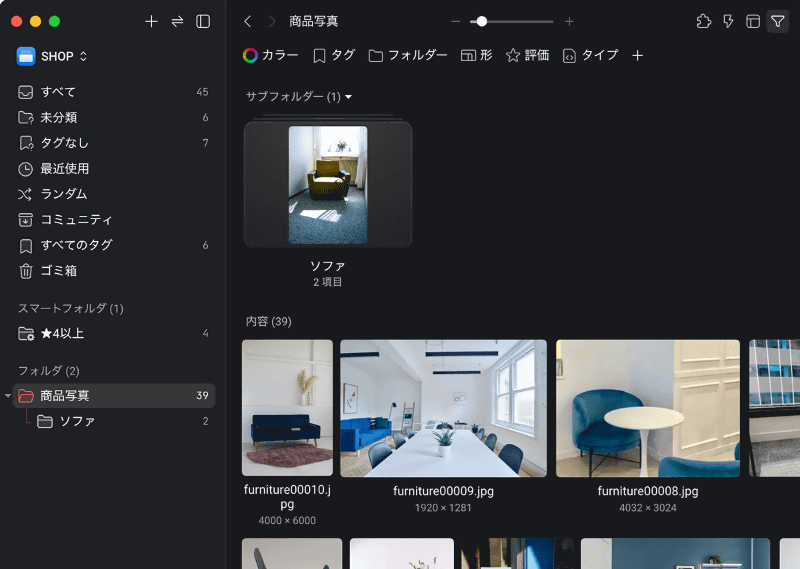
Task: Open the 形 shape filter
Action: (476, 55)
